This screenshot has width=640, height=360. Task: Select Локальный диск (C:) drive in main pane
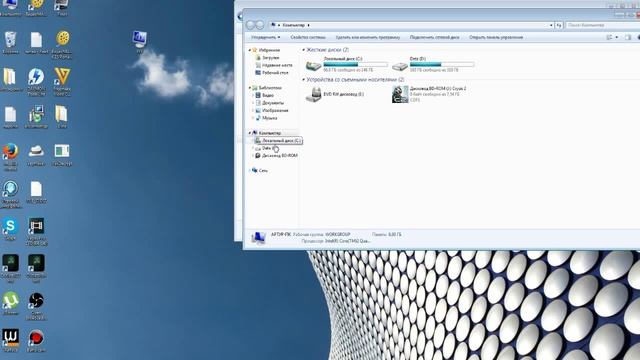coord(346,64)
